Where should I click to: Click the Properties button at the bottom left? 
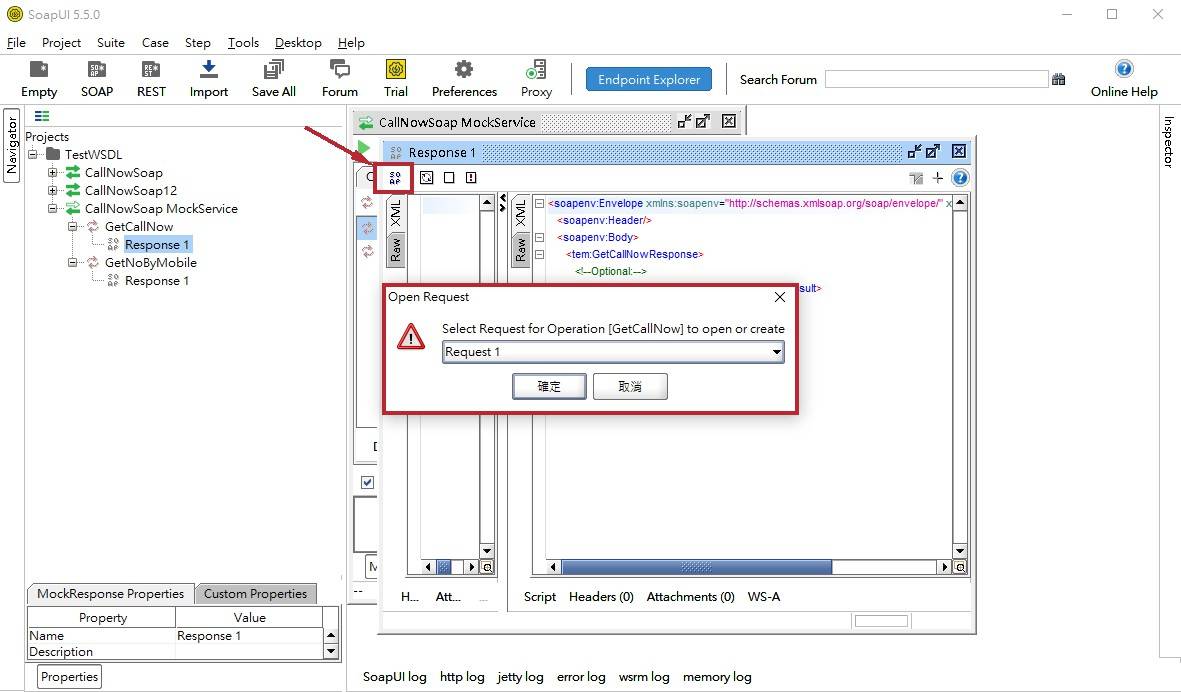point(69,676)
